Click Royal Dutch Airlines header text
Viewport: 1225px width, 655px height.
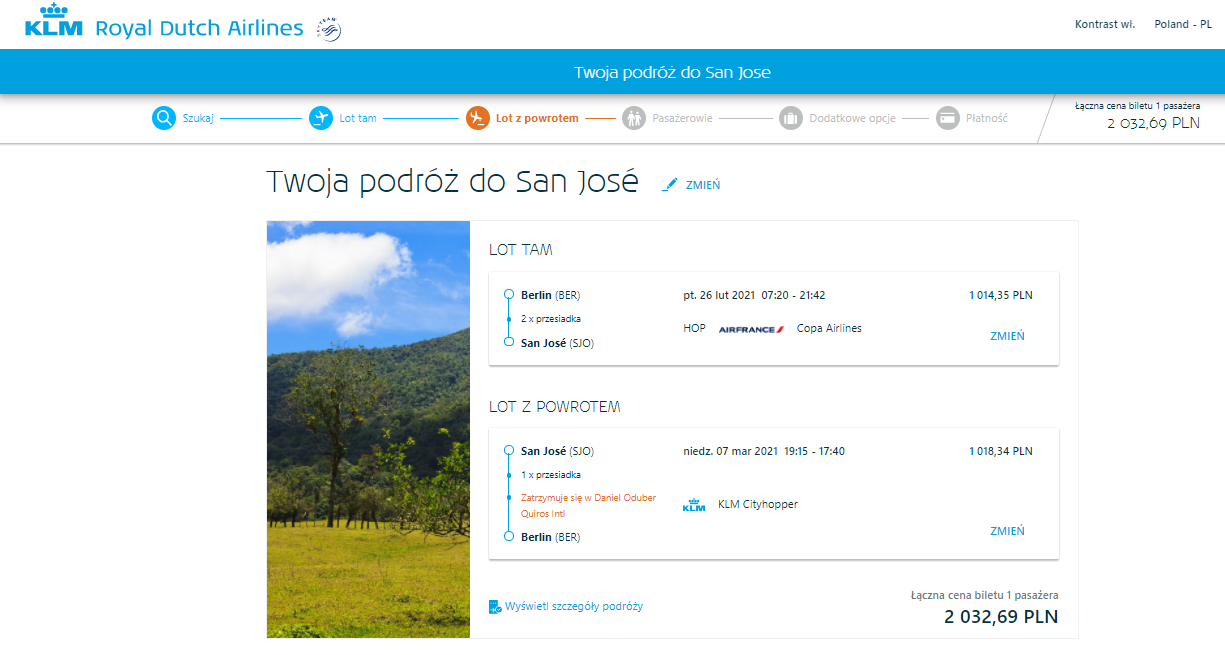click(x=199, y=28)
